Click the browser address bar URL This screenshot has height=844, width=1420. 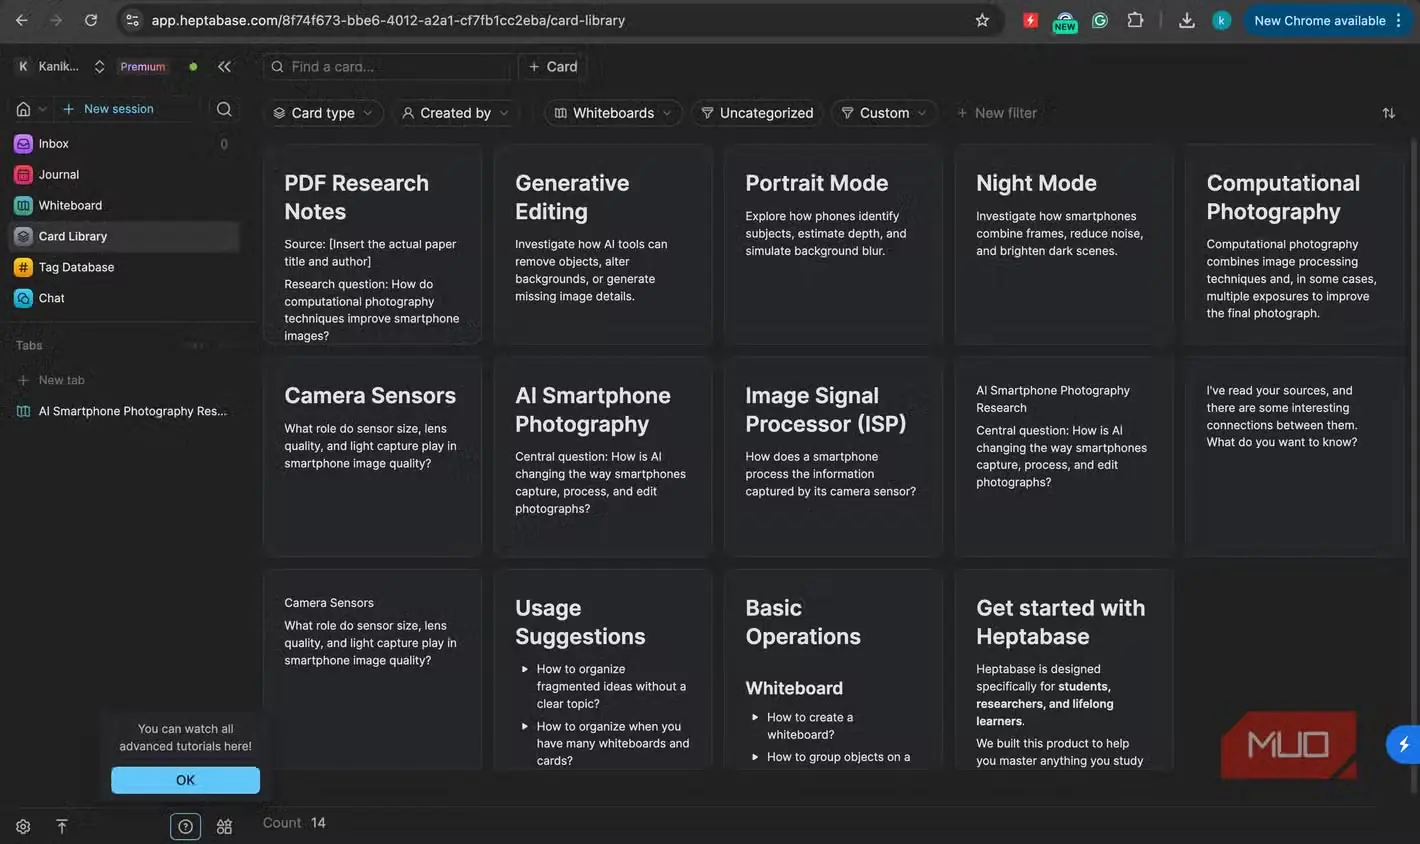point(388,20)
